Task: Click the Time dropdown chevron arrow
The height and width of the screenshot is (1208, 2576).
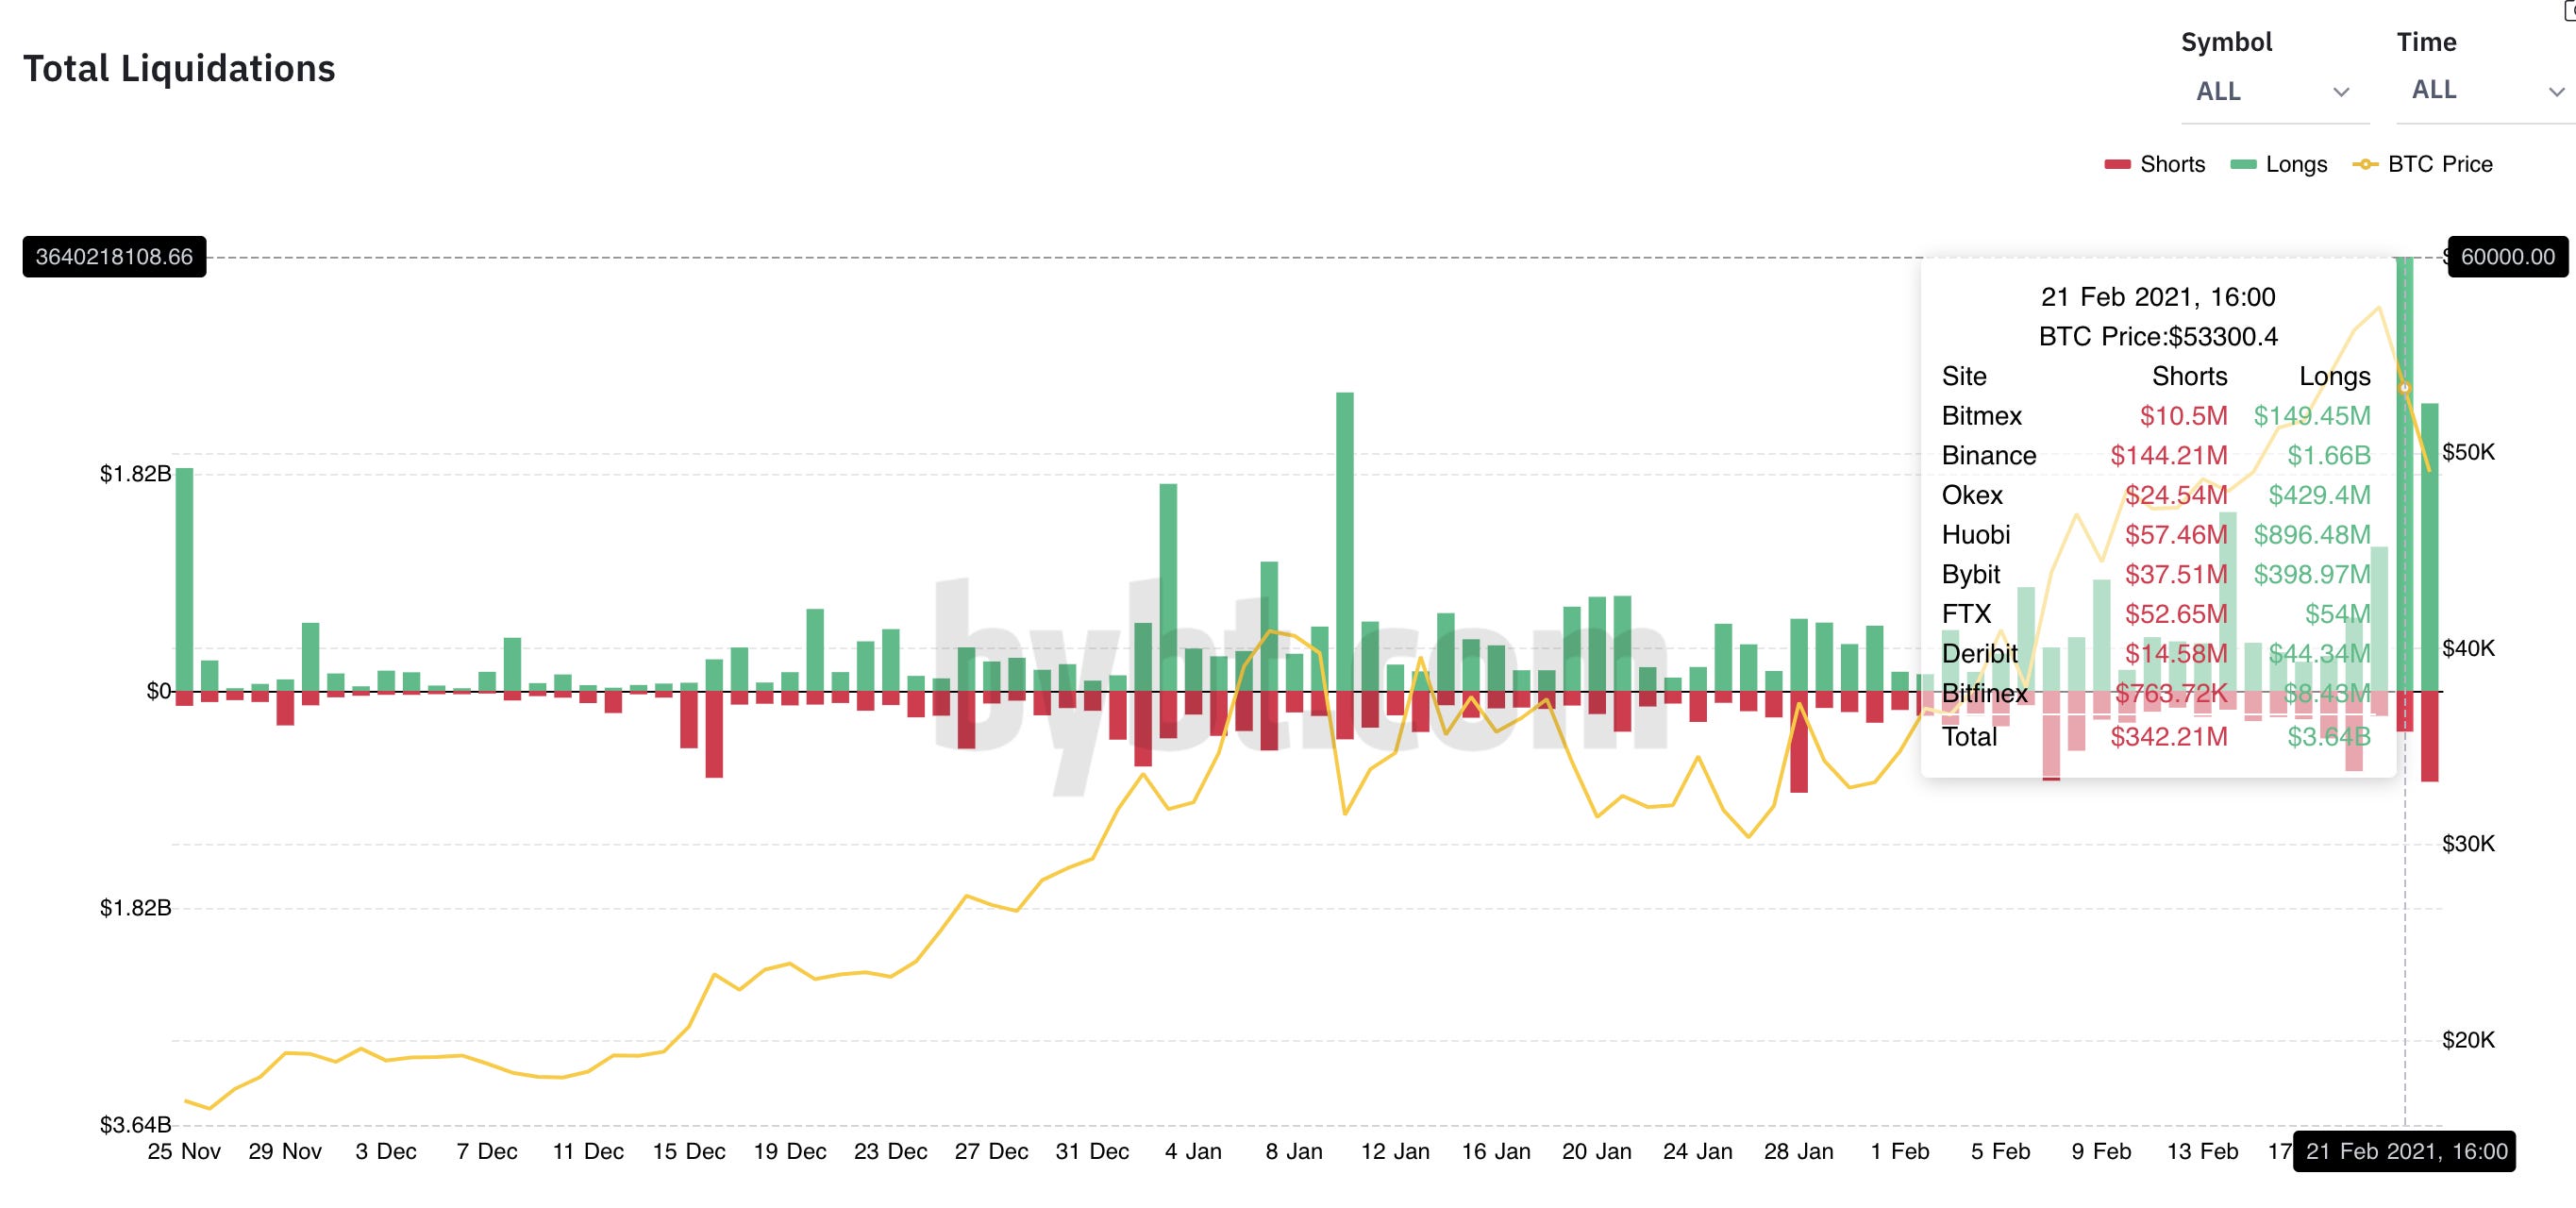Action: click(x=2556, y=92)
